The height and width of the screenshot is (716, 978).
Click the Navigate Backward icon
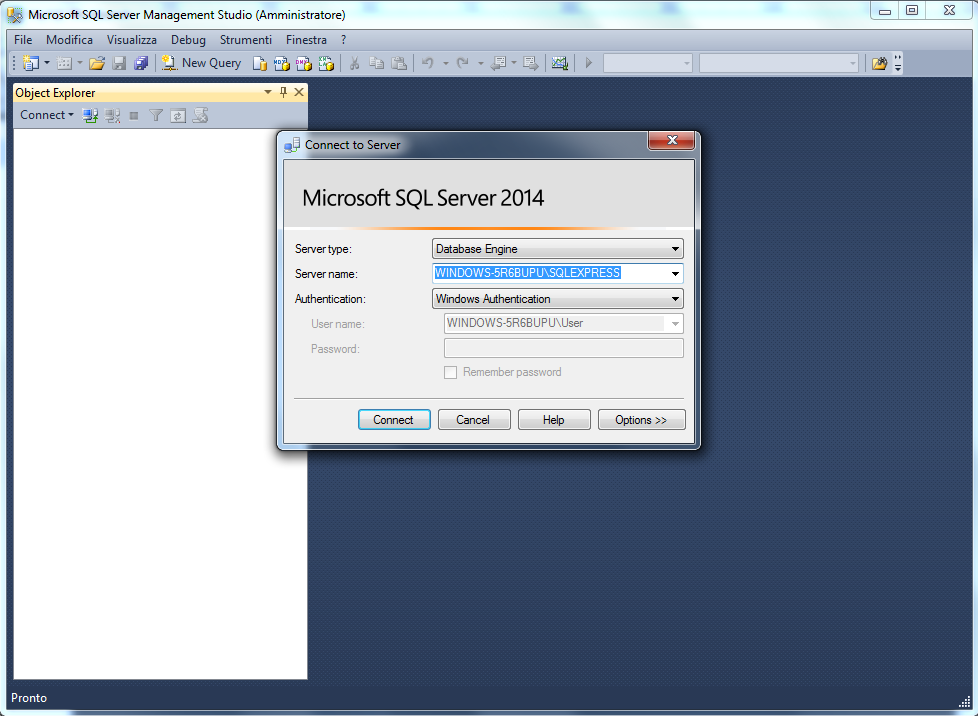[x=498, y=63]
